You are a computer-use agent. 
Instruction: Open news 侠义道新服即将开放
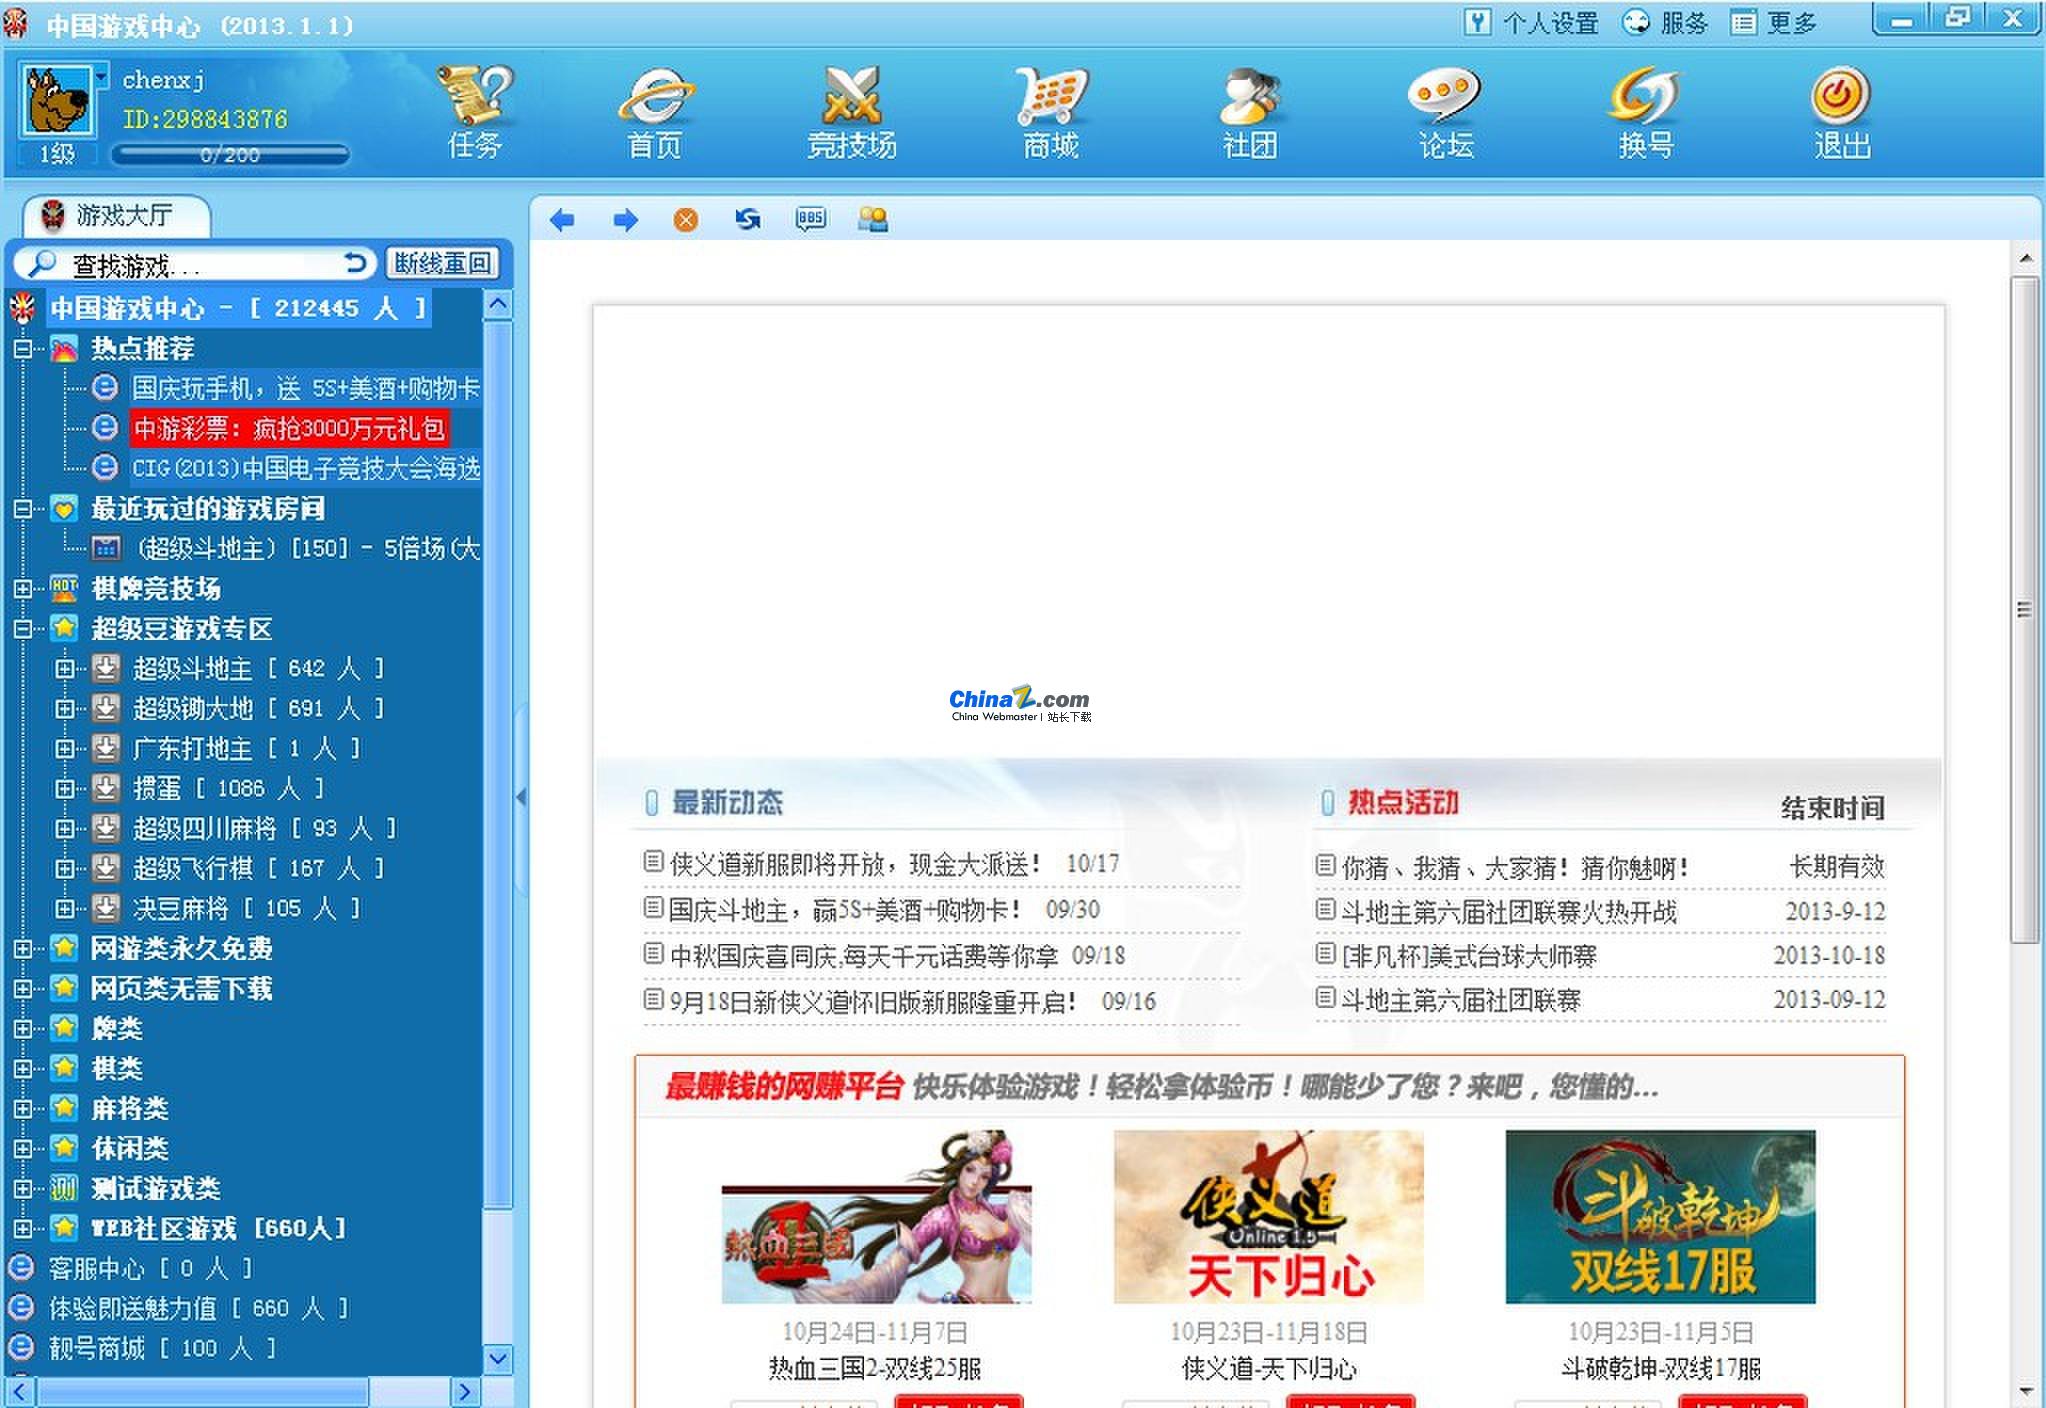tap(855, 863)
